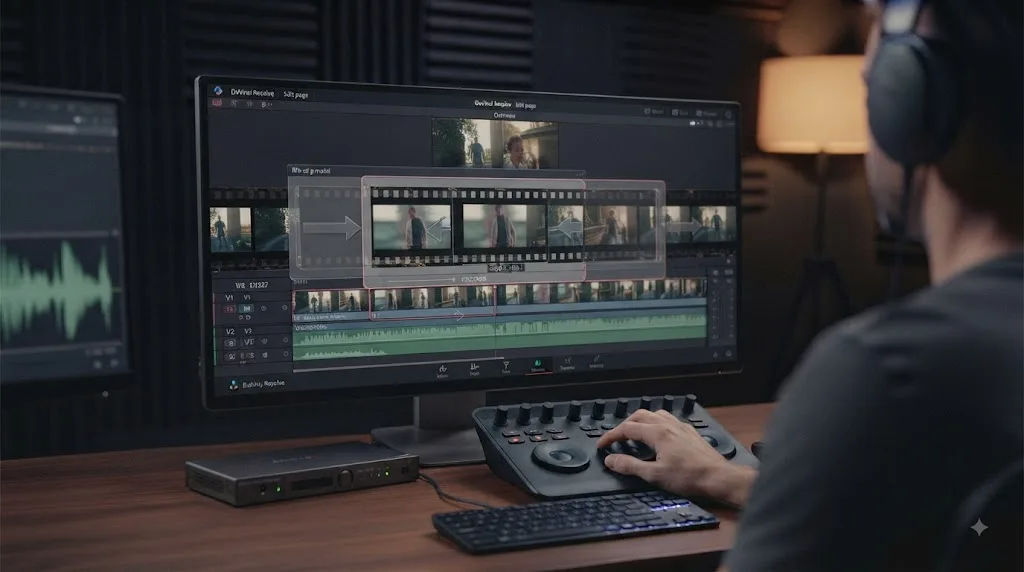Click the blue button in the V1 track header
Screen dimensions: 1024x572
tap(246, 308)
